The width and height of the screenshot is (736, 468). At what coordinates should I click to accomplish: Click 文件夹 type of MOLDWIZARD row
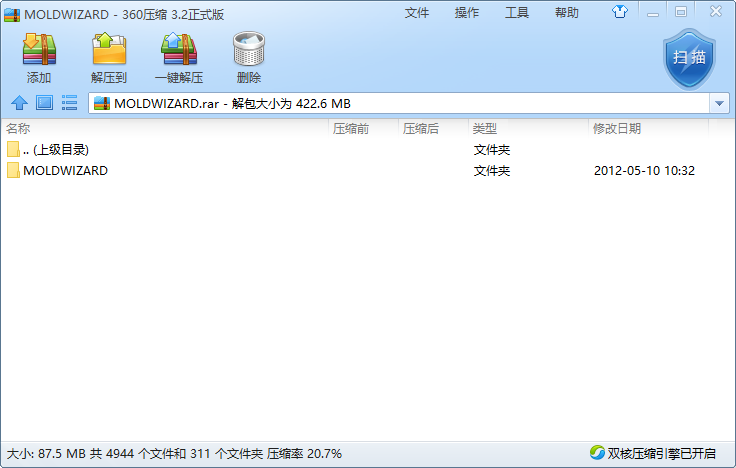(x=491, y=170)
